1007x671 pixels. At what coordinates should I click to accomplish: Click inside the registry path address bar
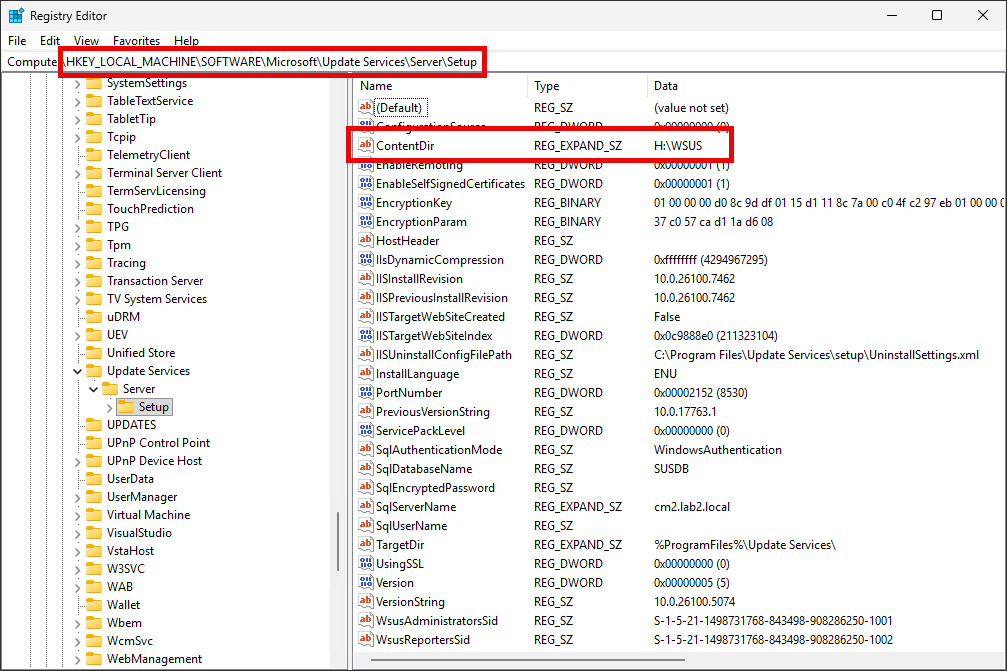point(300,61)
